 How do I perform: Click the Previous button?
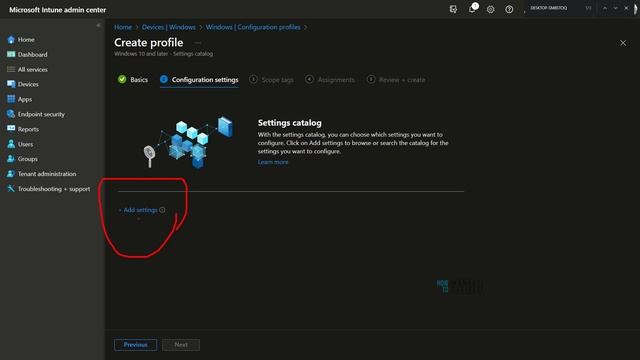pyautogui.click(x=136, y=345)
